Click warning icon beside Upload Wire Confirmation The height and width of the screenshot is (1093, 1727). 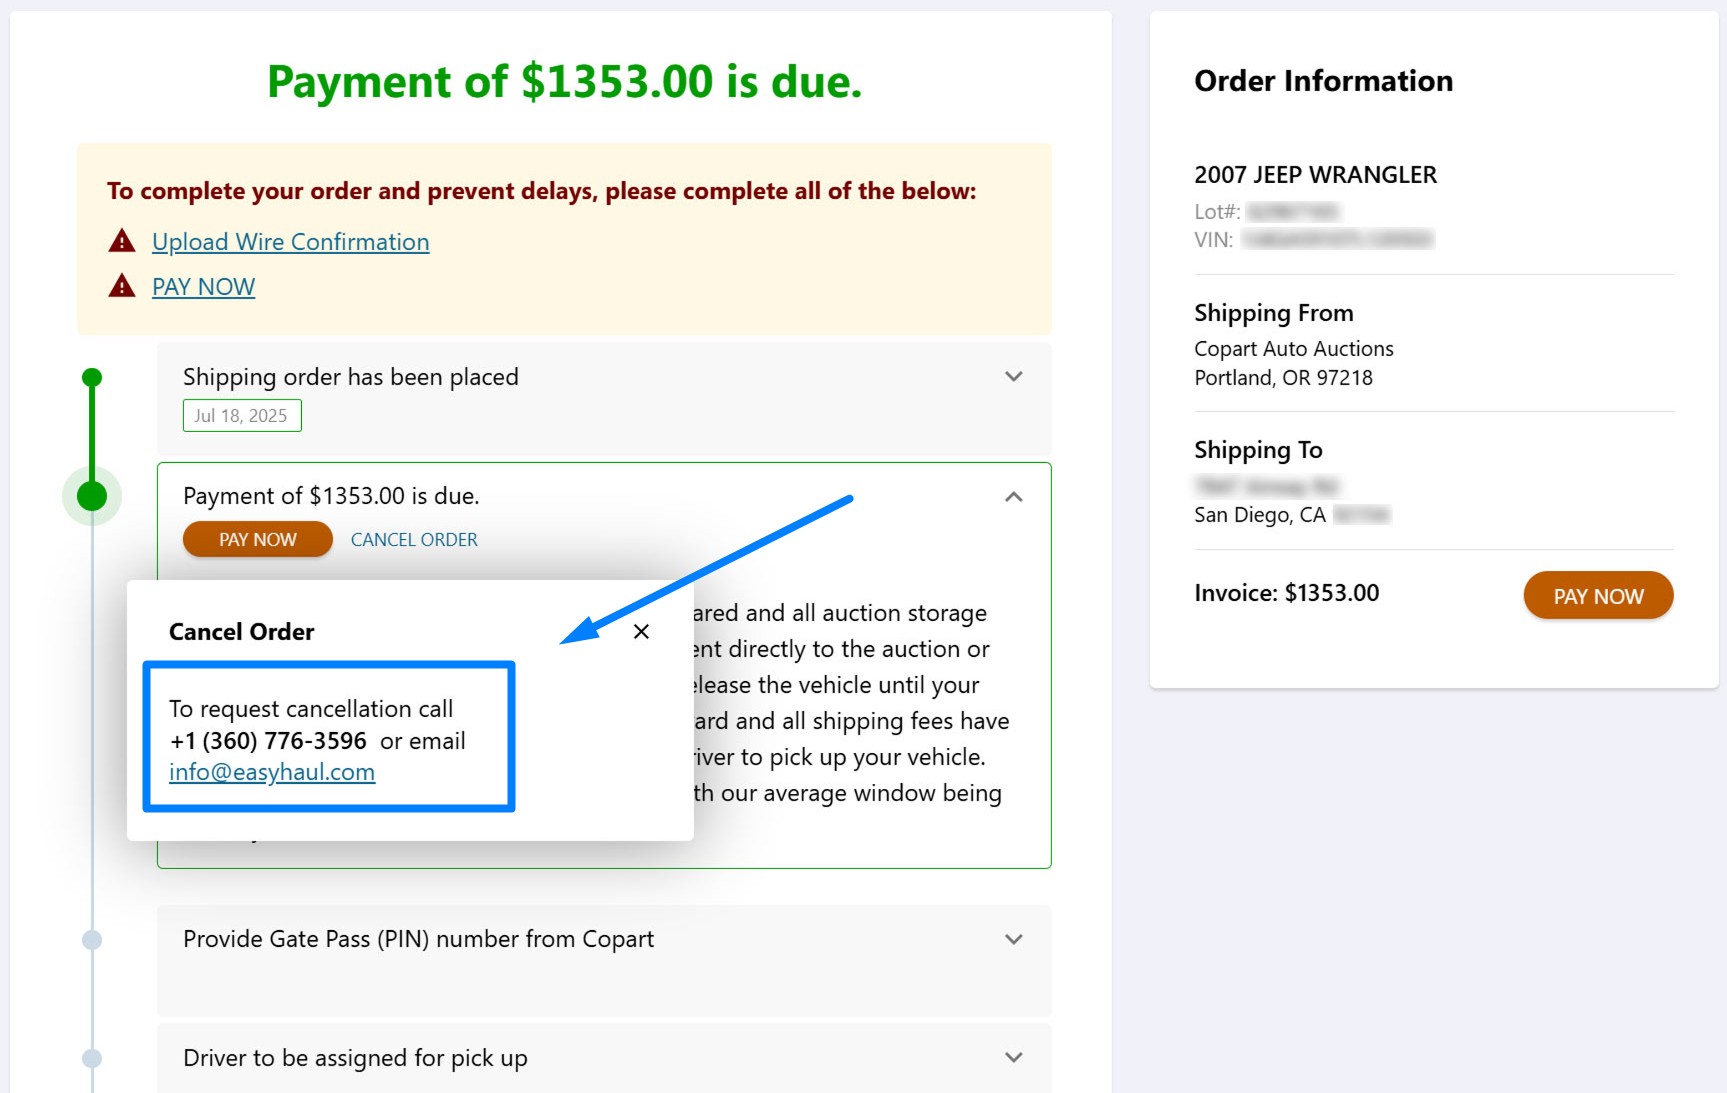pos(122,241)
